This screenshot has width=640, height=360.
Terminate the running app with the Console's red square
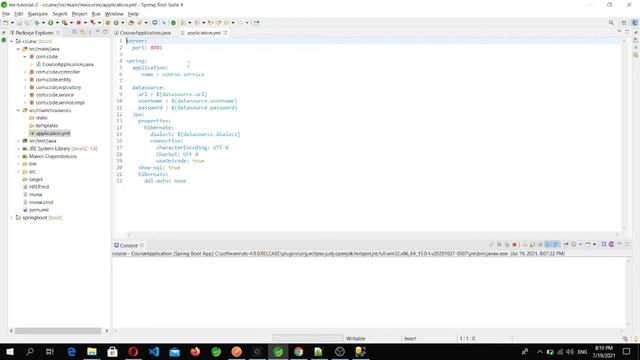[514, 244]
